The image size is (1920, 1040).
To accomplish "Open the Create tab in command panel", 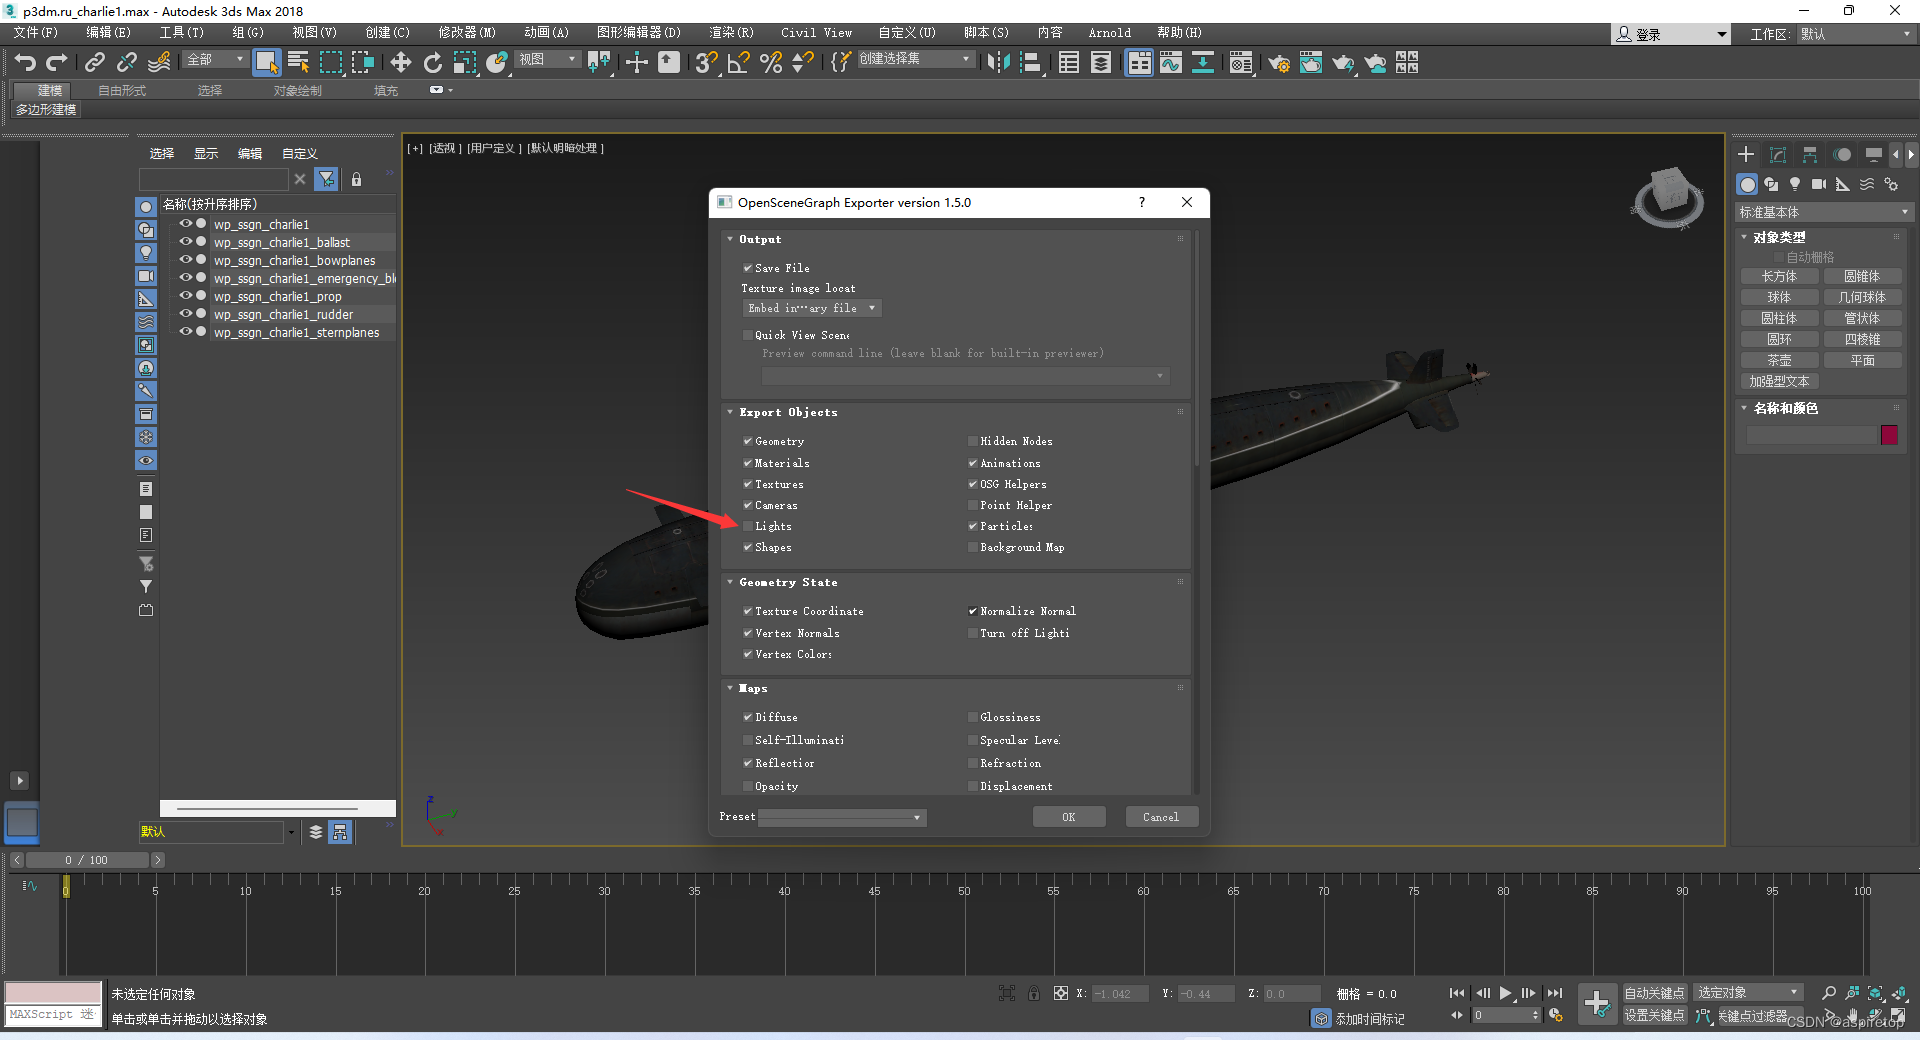I will (1746, 155).
